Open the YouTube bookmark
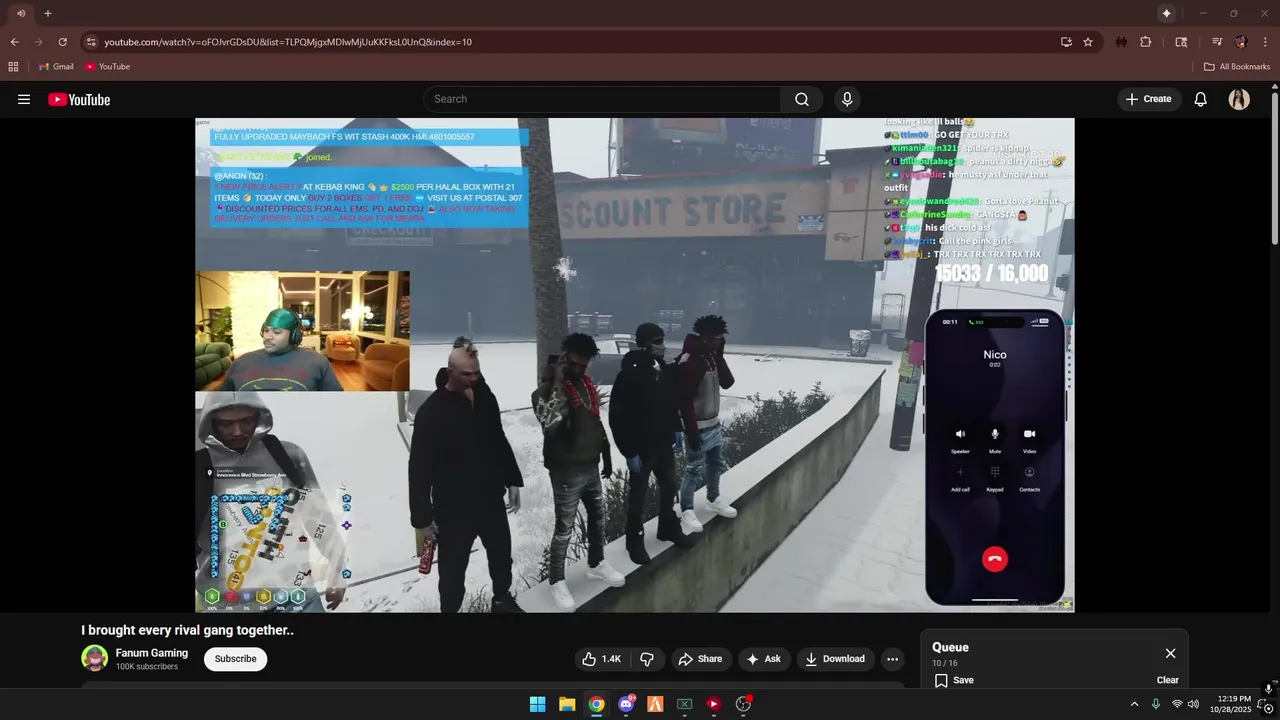This screenshot has width=1280, height=720. (x=107, y=67)
